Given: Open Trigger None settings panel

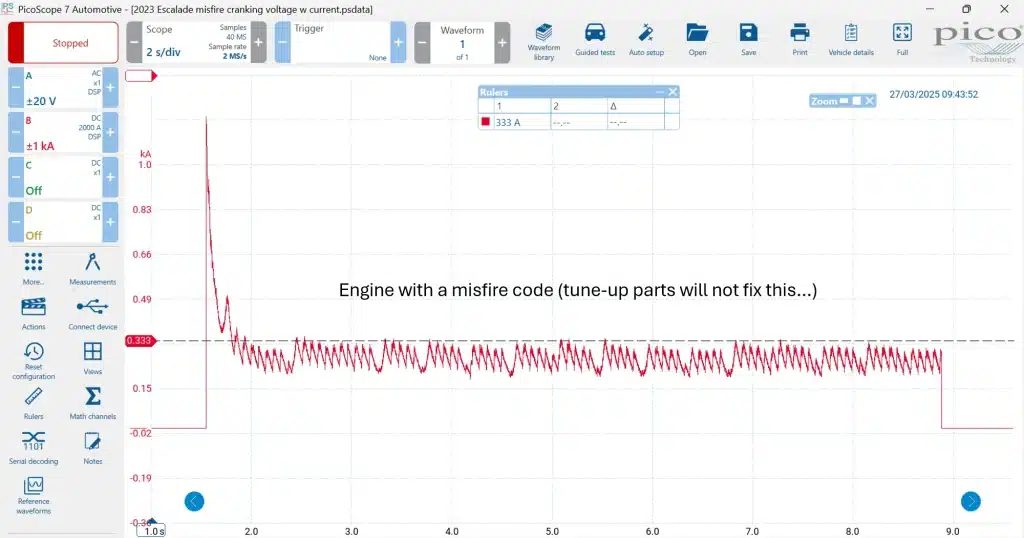Looking at the screenshot, I should pyautogui.click(x=340, y=42).
